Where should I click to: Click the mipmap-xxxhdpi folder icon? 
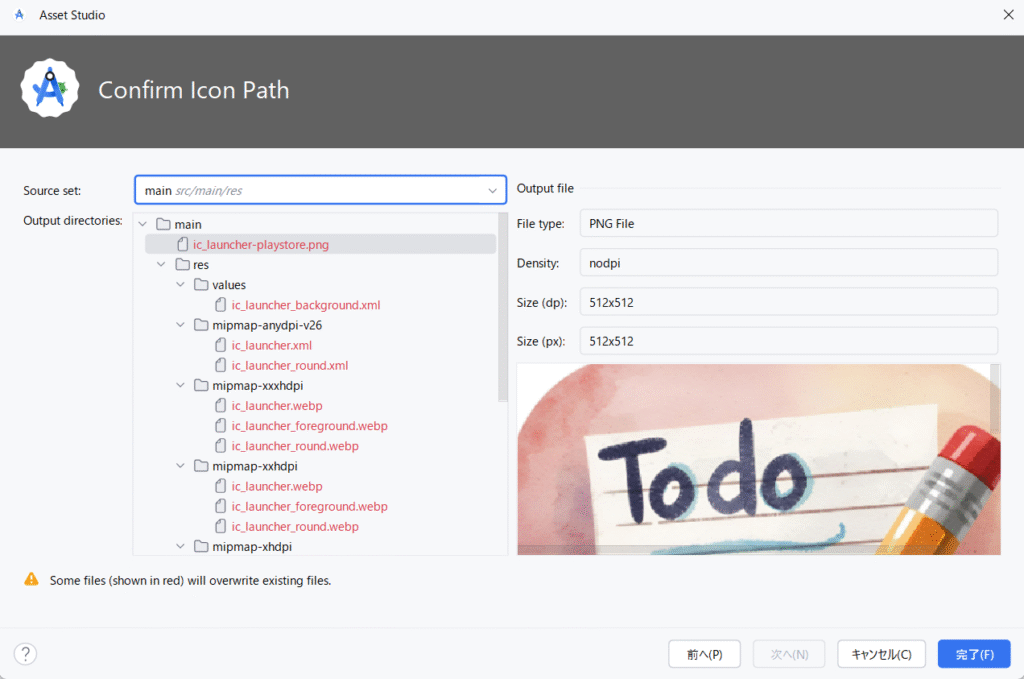[x=201, y=385]
